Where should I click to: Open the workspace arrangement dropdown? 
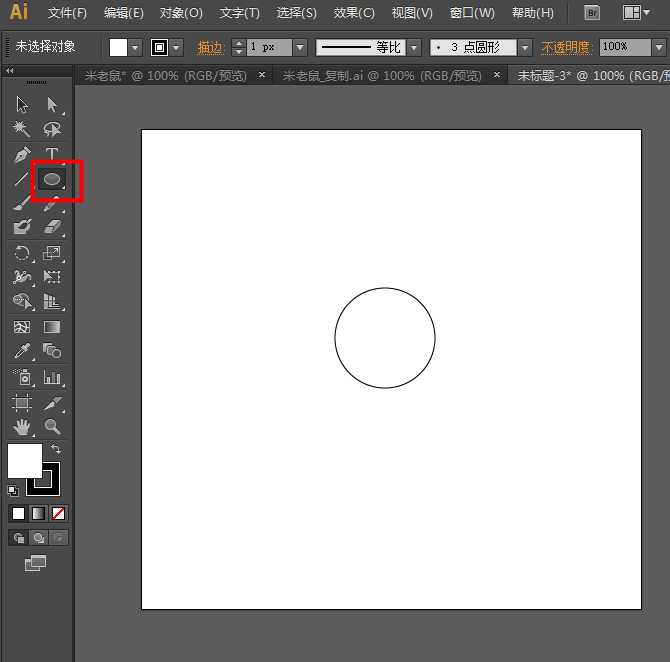636,13
